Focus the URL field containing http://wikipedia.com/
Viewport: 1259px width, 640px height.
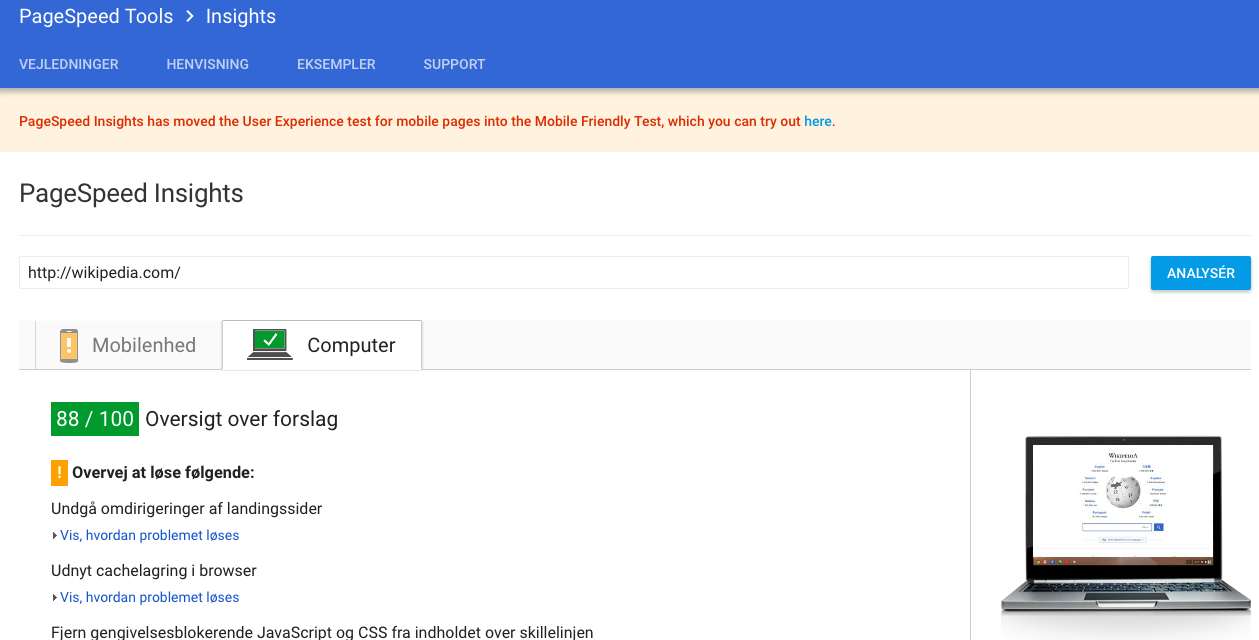[x=573, y=272]
